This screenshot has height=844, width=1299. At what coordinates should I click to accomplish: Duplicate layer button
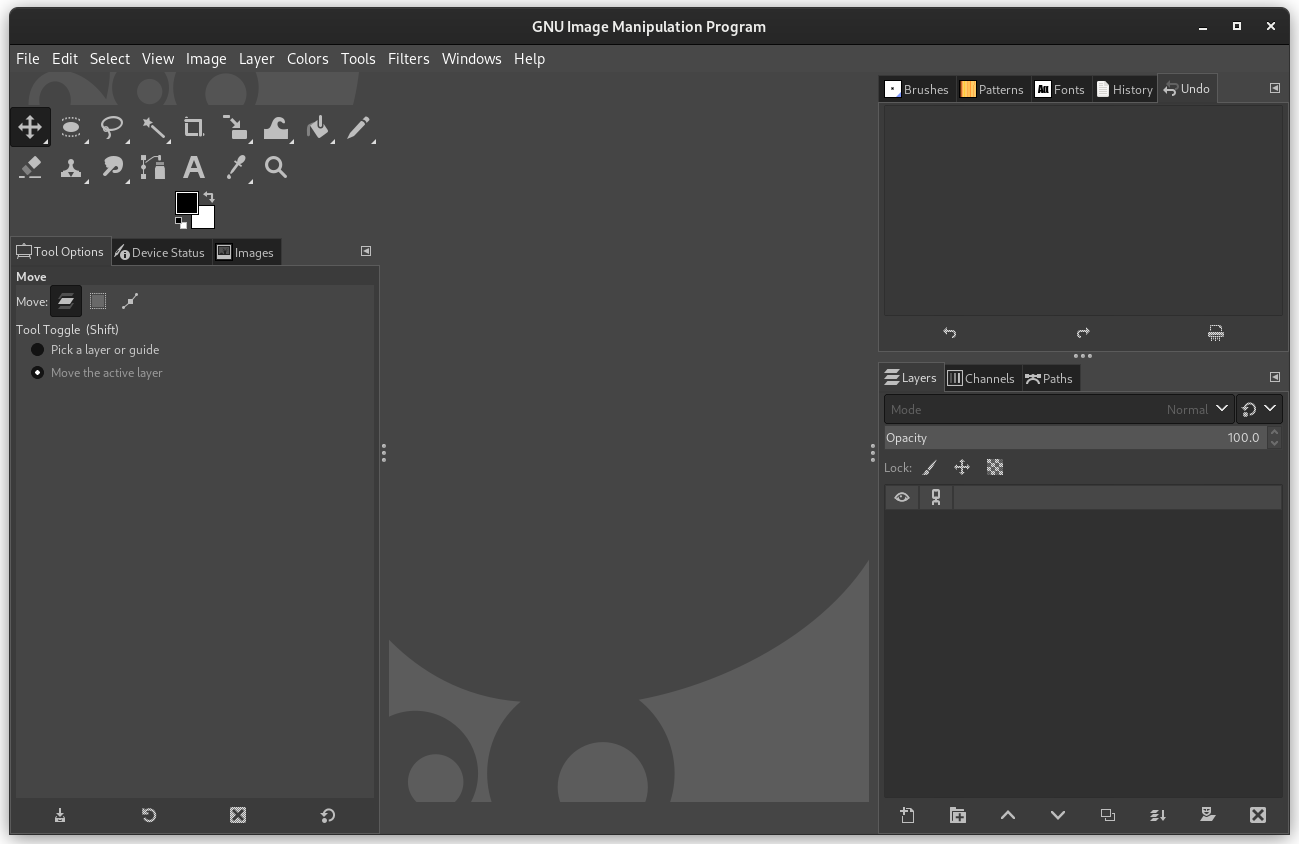(1108, 815)
